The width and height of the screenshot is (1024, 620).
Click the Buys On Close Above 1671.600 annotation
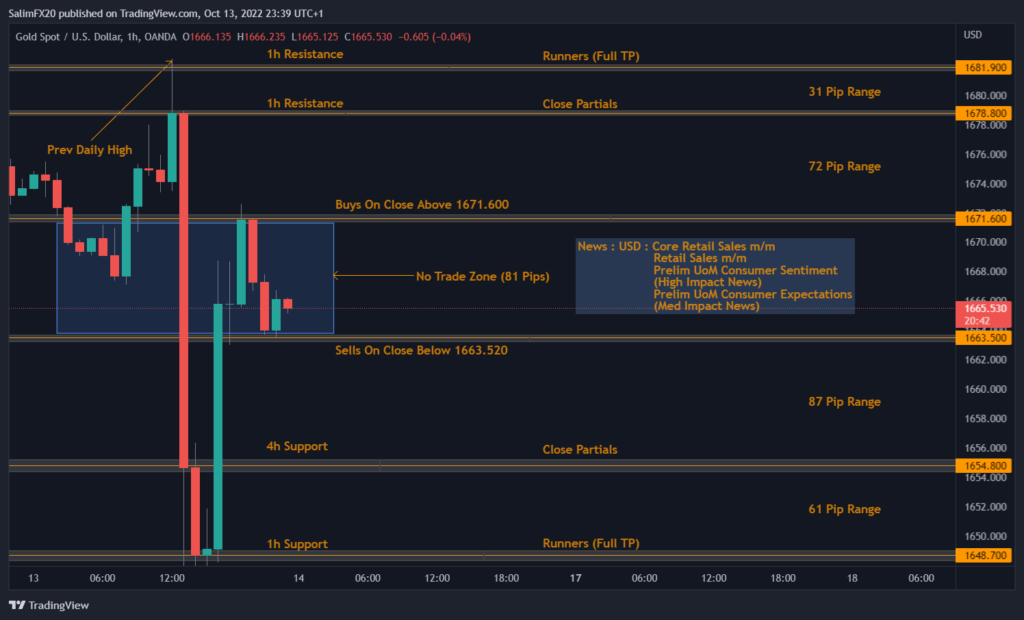422,204
